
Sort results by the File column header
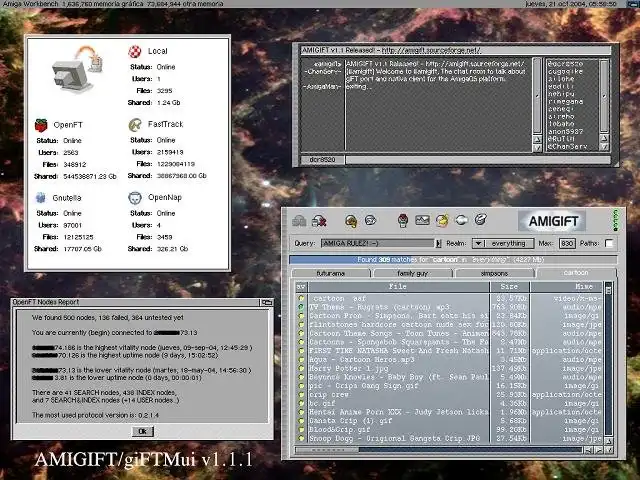(x=398, y=287)
